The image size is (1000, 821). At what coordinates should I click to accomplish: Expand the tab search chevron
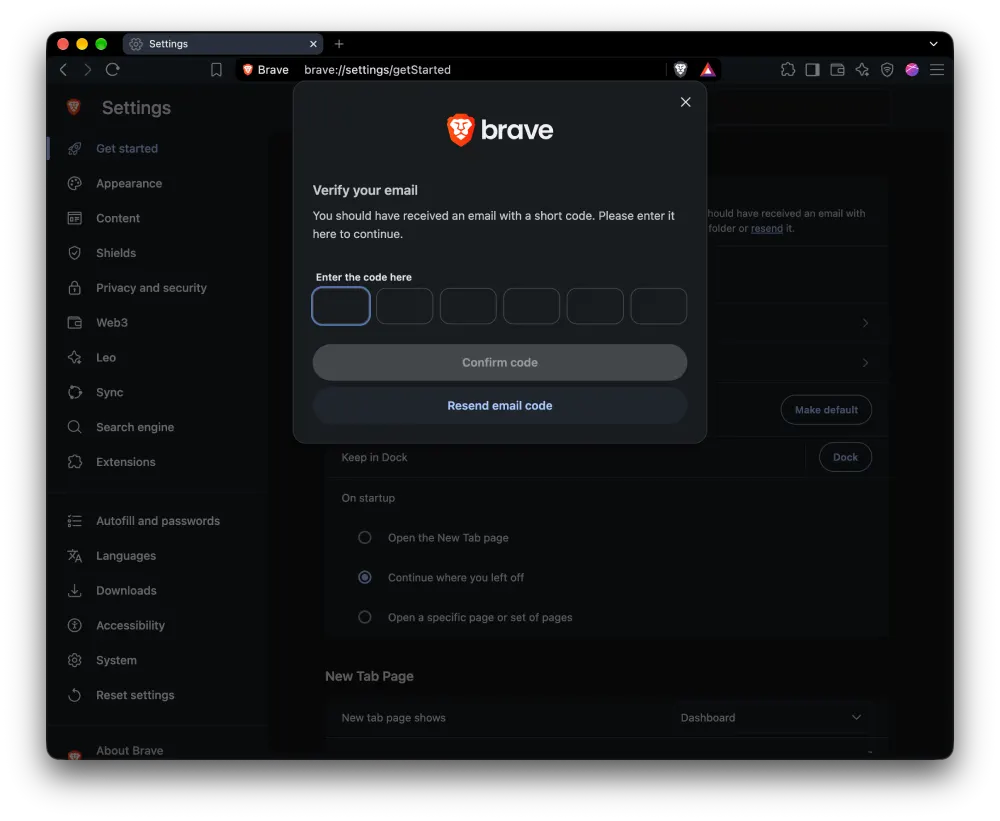[x=933, y=43]
